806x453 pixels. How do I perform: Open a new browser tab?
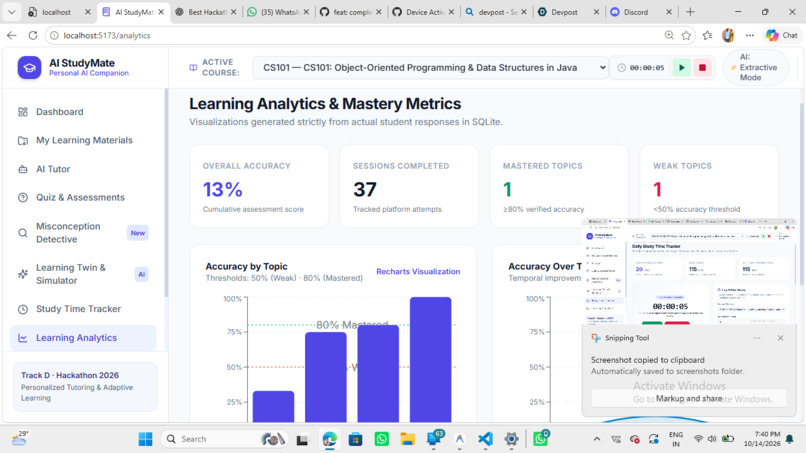[690, 12]
